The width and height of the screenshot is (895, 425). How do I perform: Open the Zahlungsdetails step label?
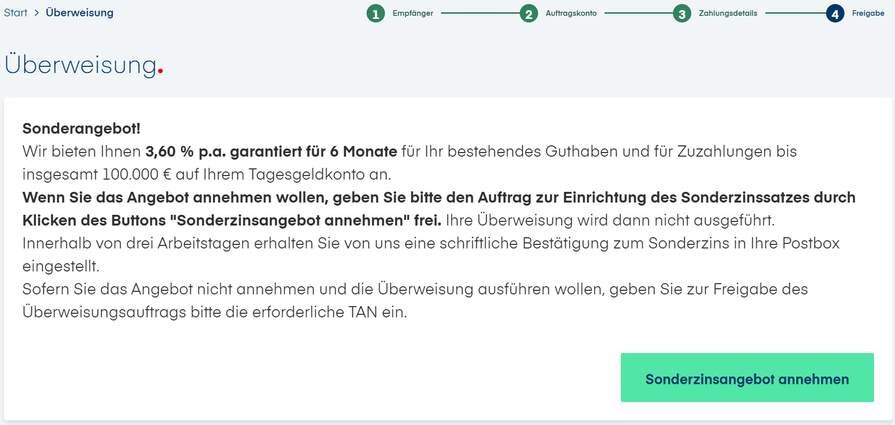point(727,14)
